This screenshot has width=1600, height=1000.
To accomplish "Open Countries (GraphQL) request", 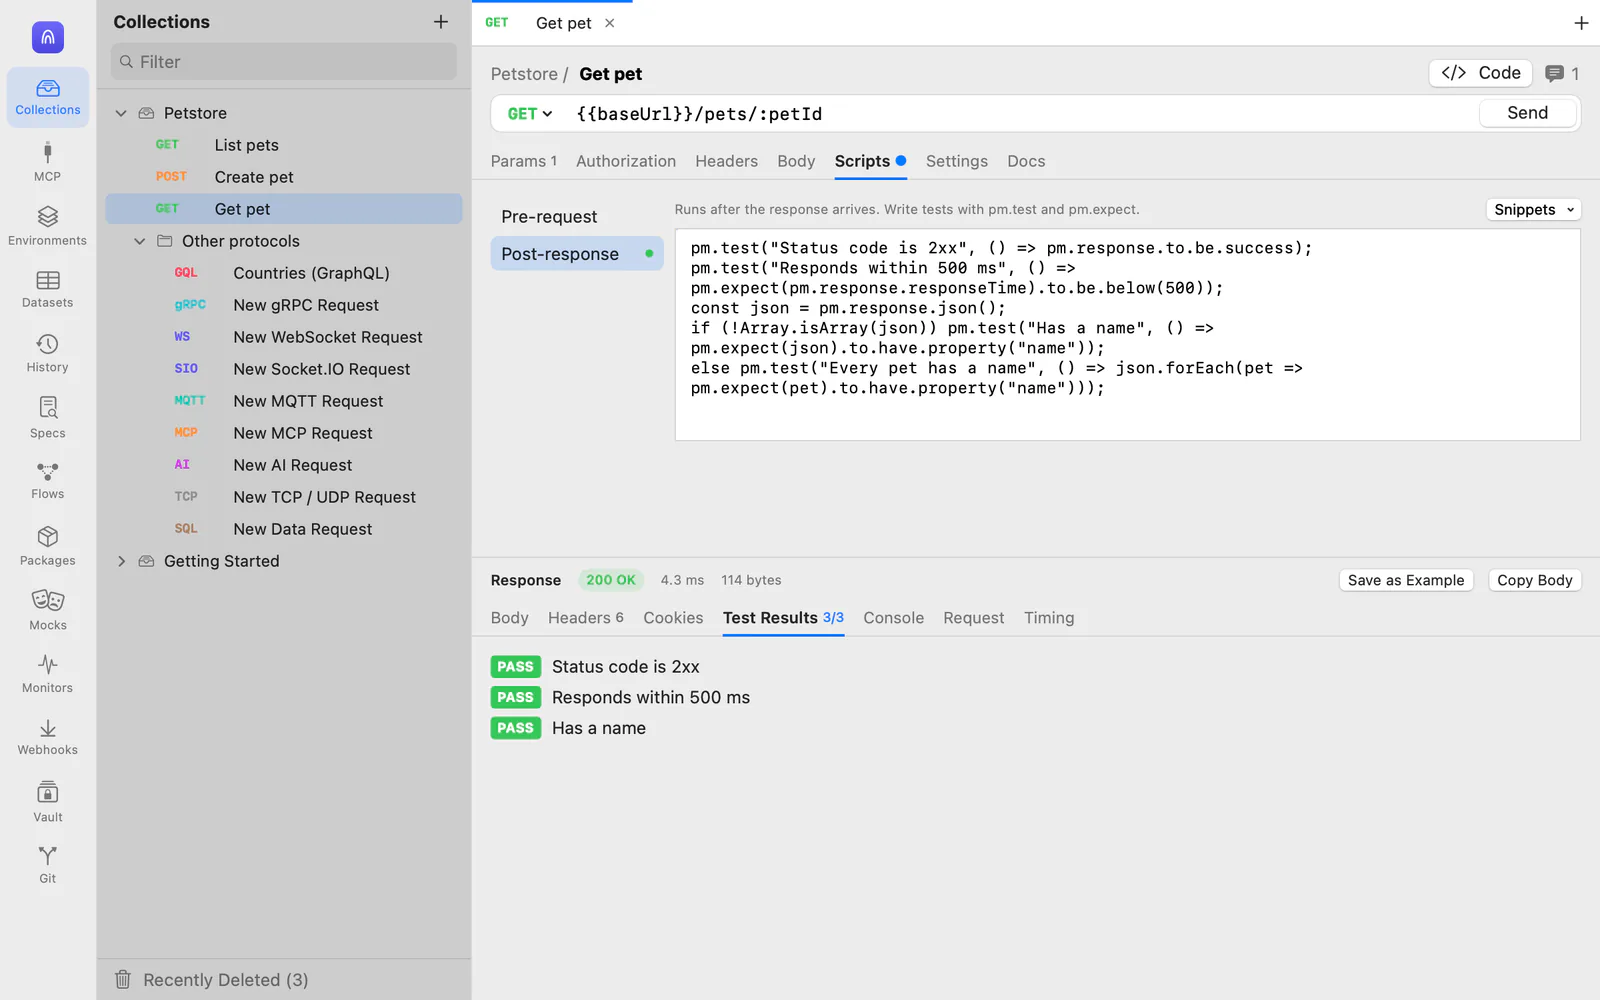I will [284, 273].
